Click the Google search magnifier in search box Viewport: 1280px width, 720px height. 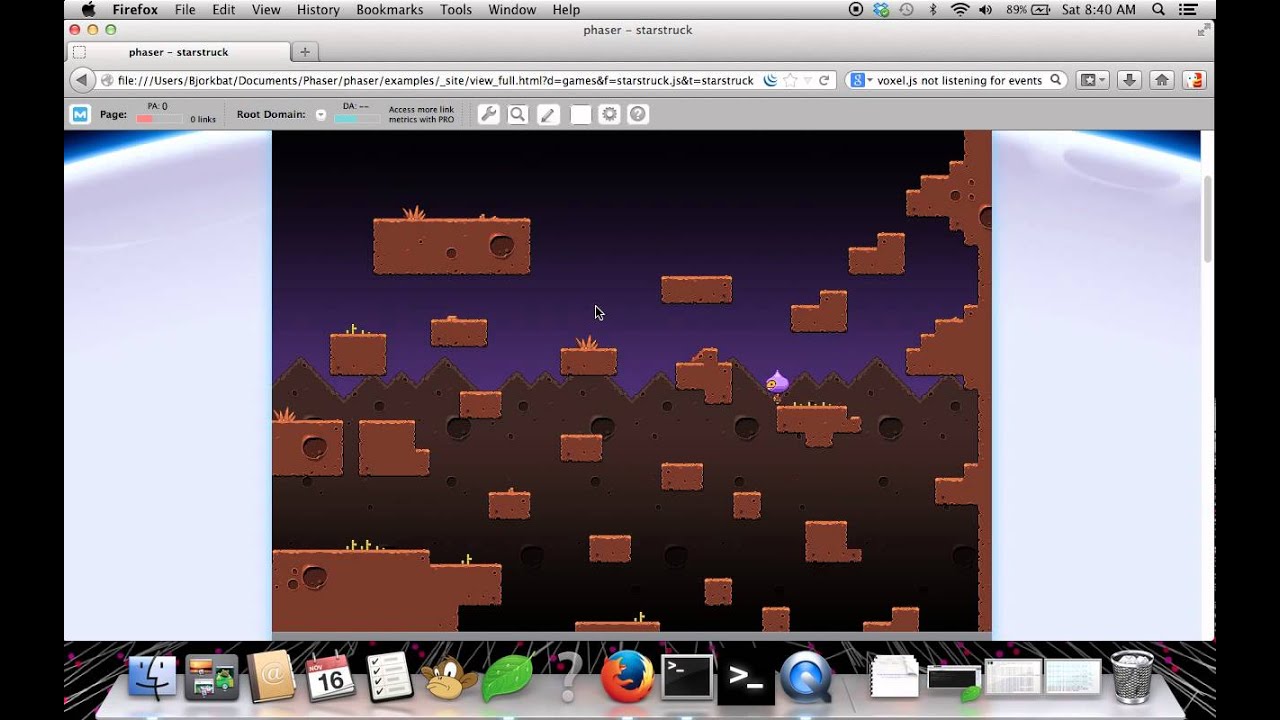point(1055,80)
